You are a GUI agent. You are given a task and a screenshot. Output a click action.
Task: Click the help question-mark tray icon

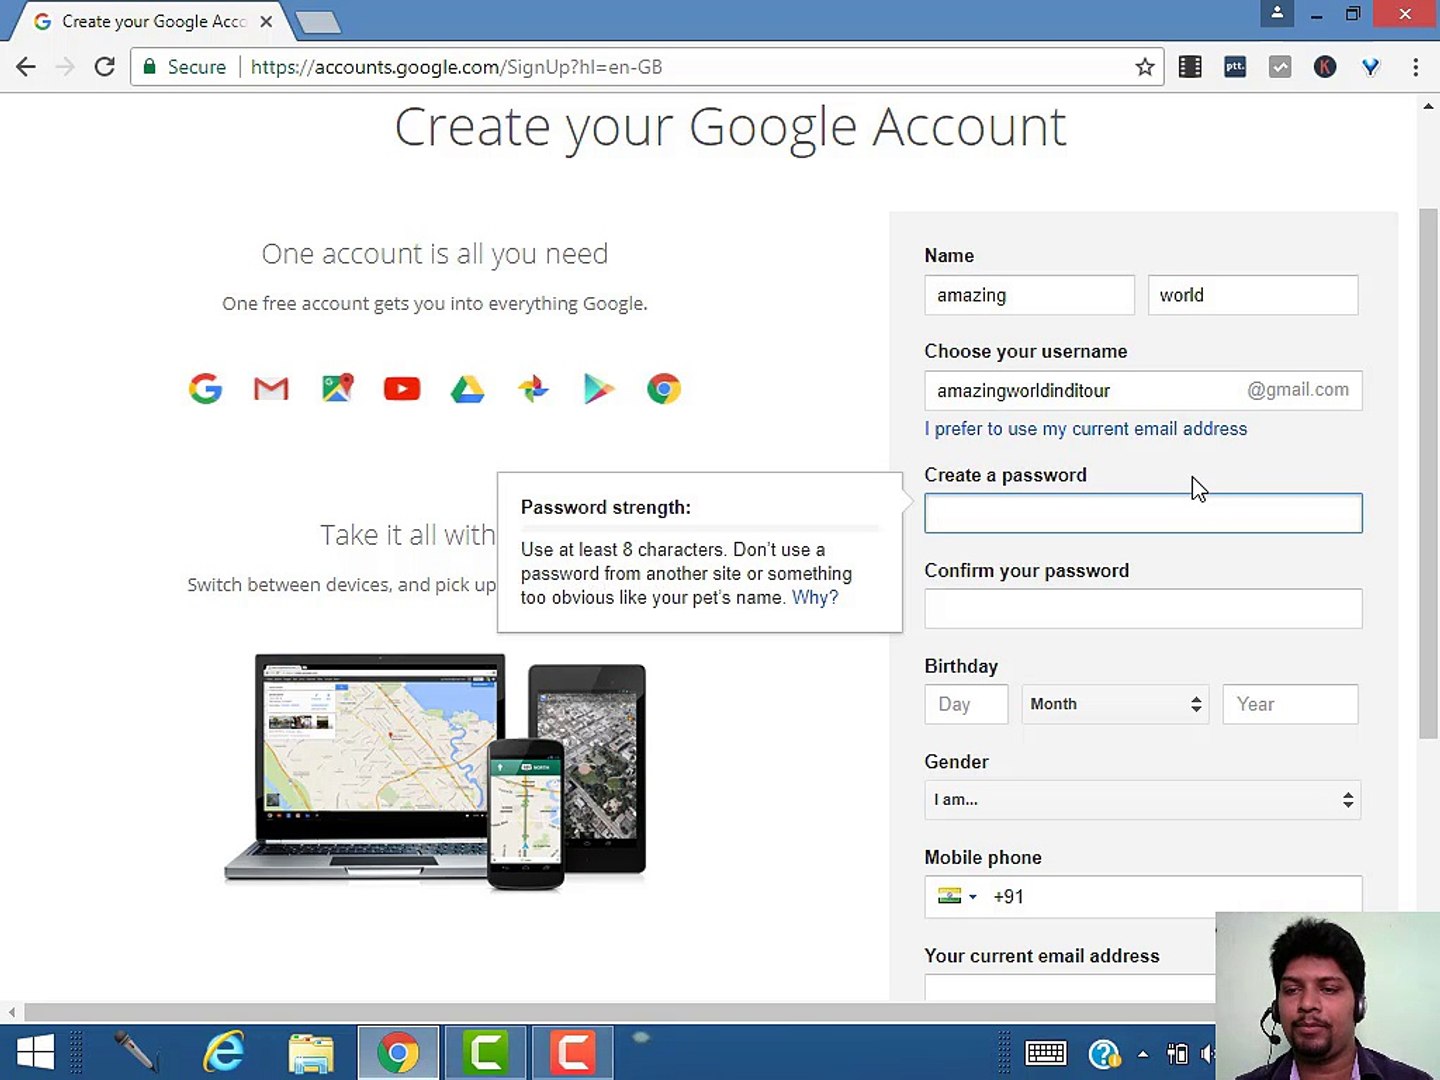[1104, 1053]
